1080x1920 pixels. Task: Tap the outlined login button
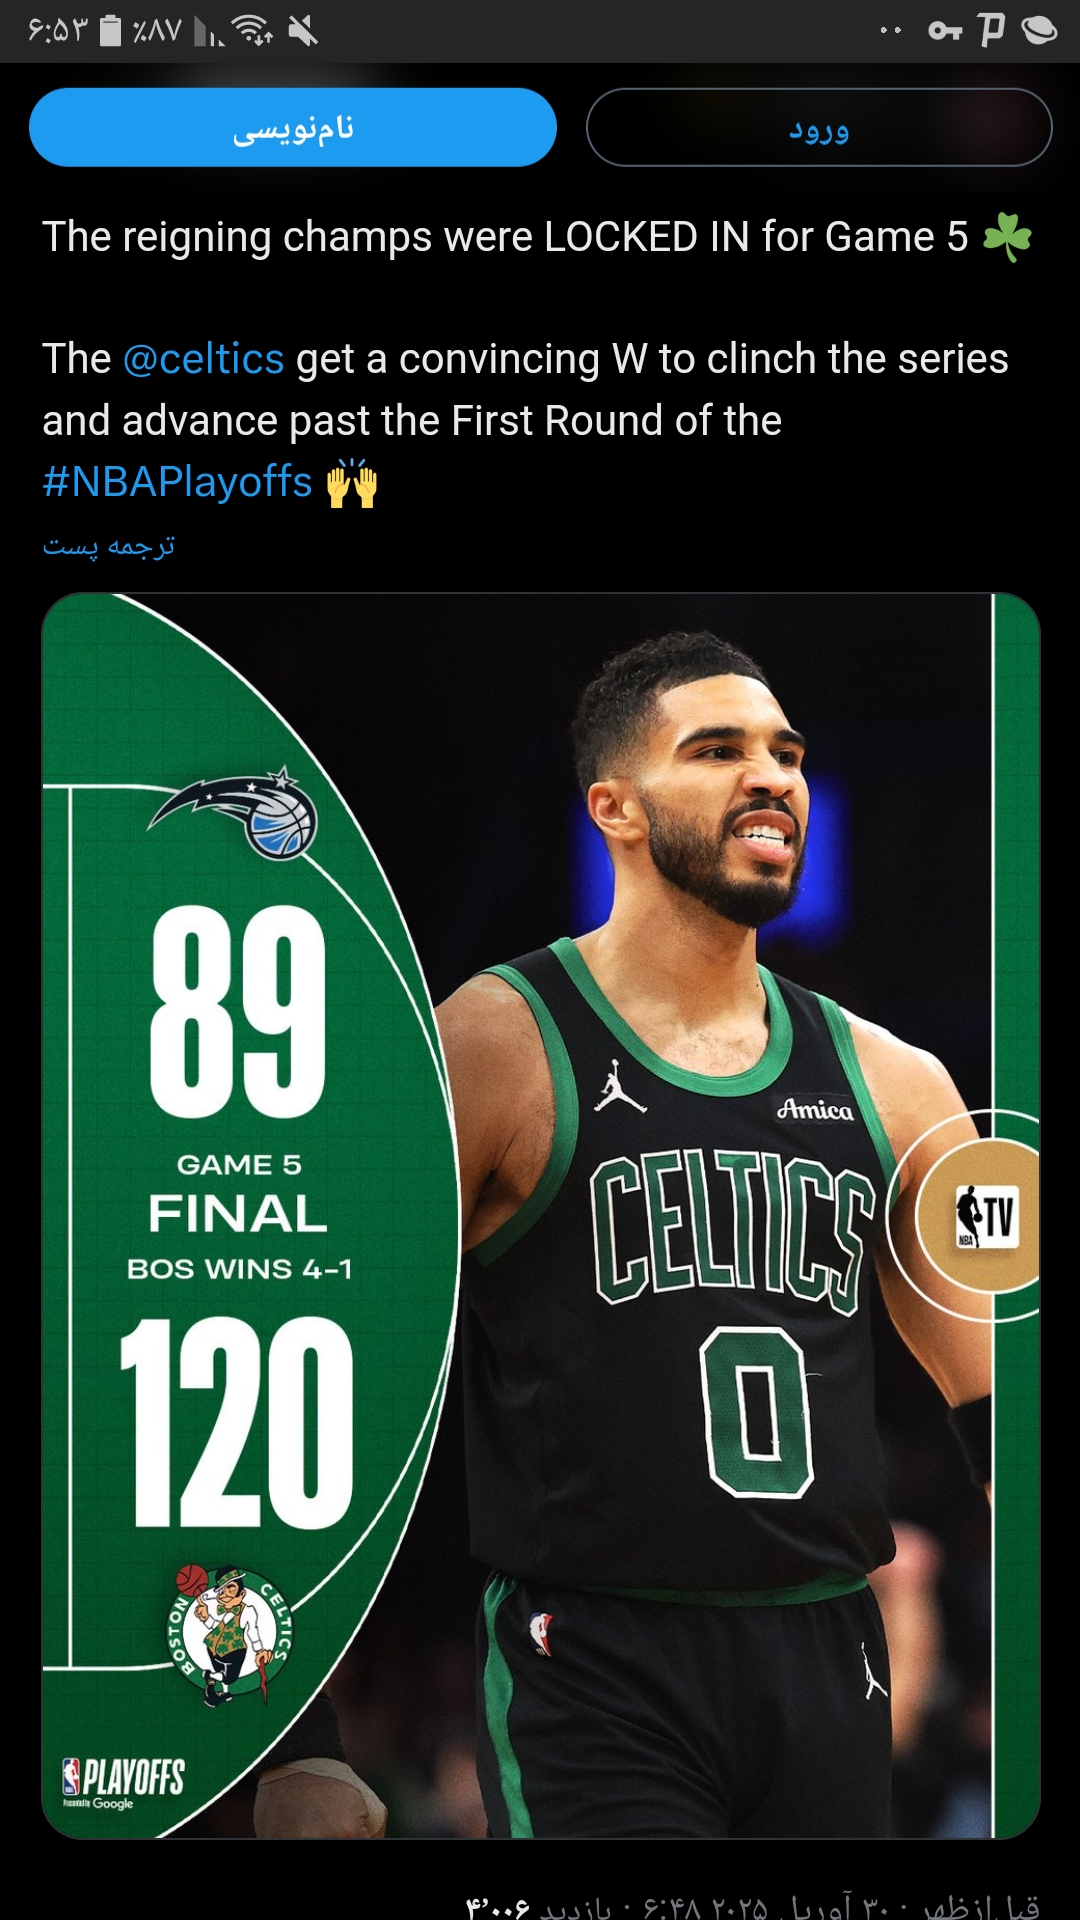(819, 128)
